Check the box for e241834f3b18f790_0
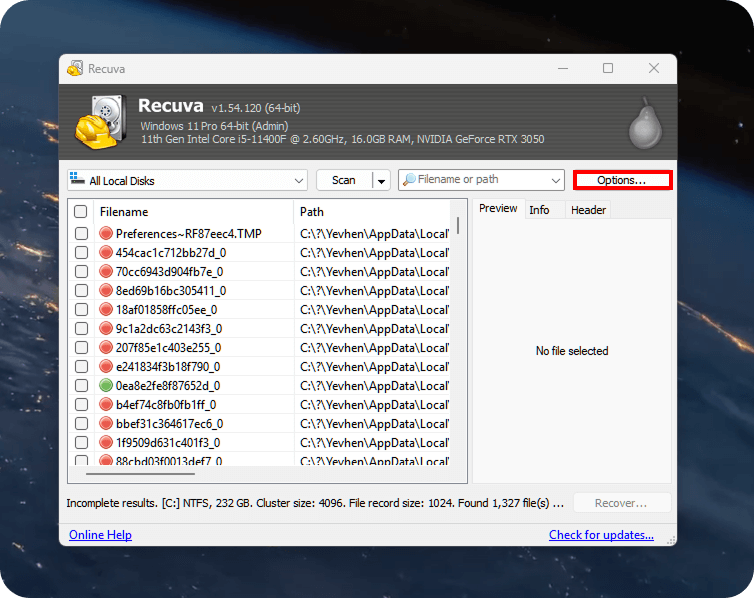Image resolution: width=754 pixels, height=598 pixels. 82,367
